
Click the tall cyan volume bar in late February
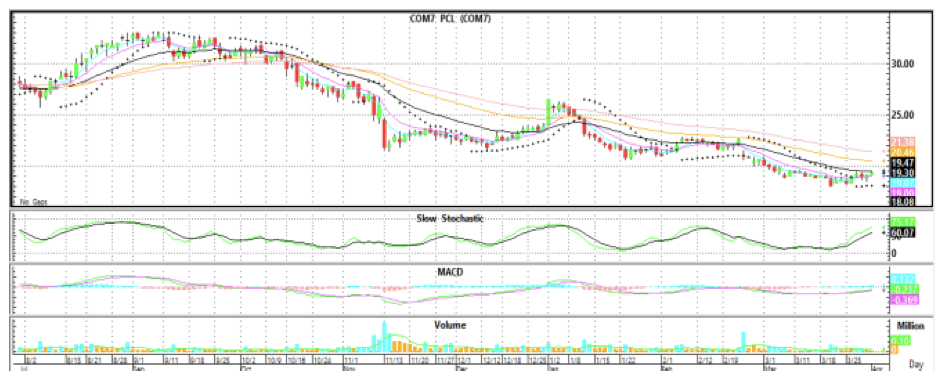(x=744, y=341)
